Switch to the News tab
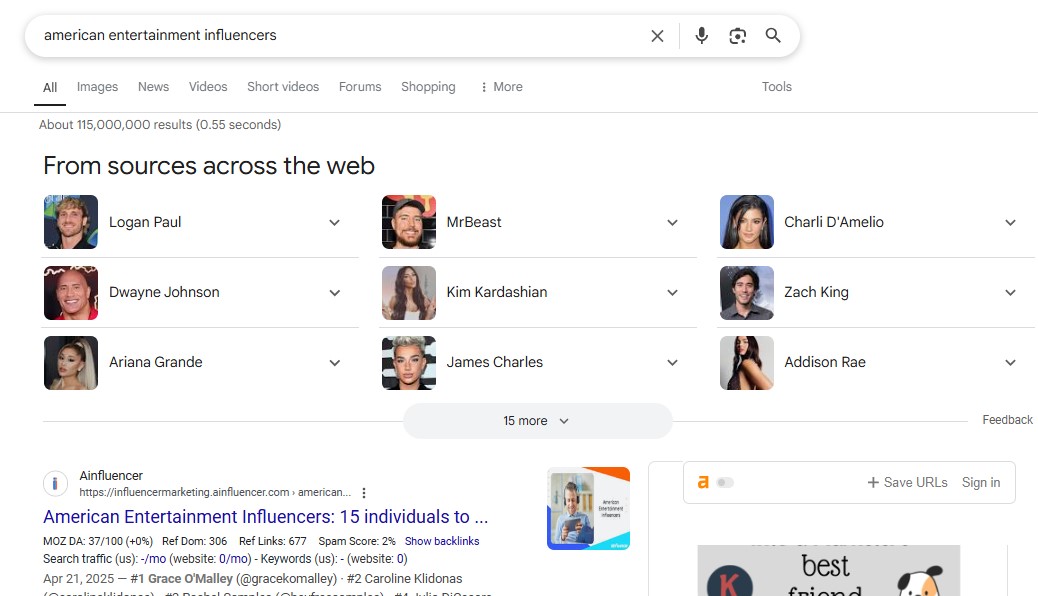 (154, 87)
